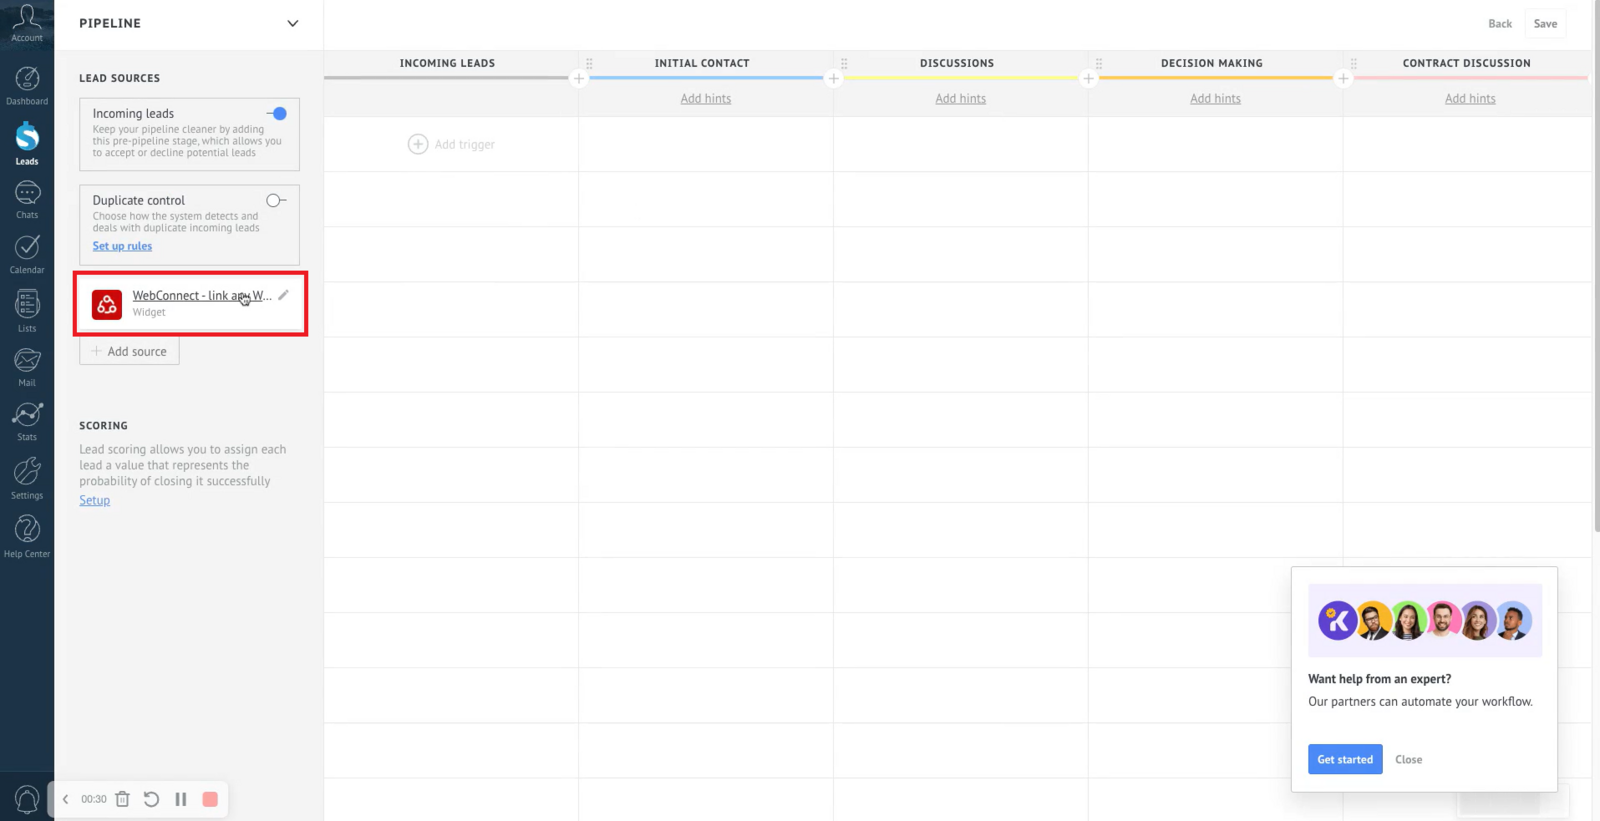Viewport: 1600px width, 821px height.
Task: Open the Stats section
Action: pos(27,421)
